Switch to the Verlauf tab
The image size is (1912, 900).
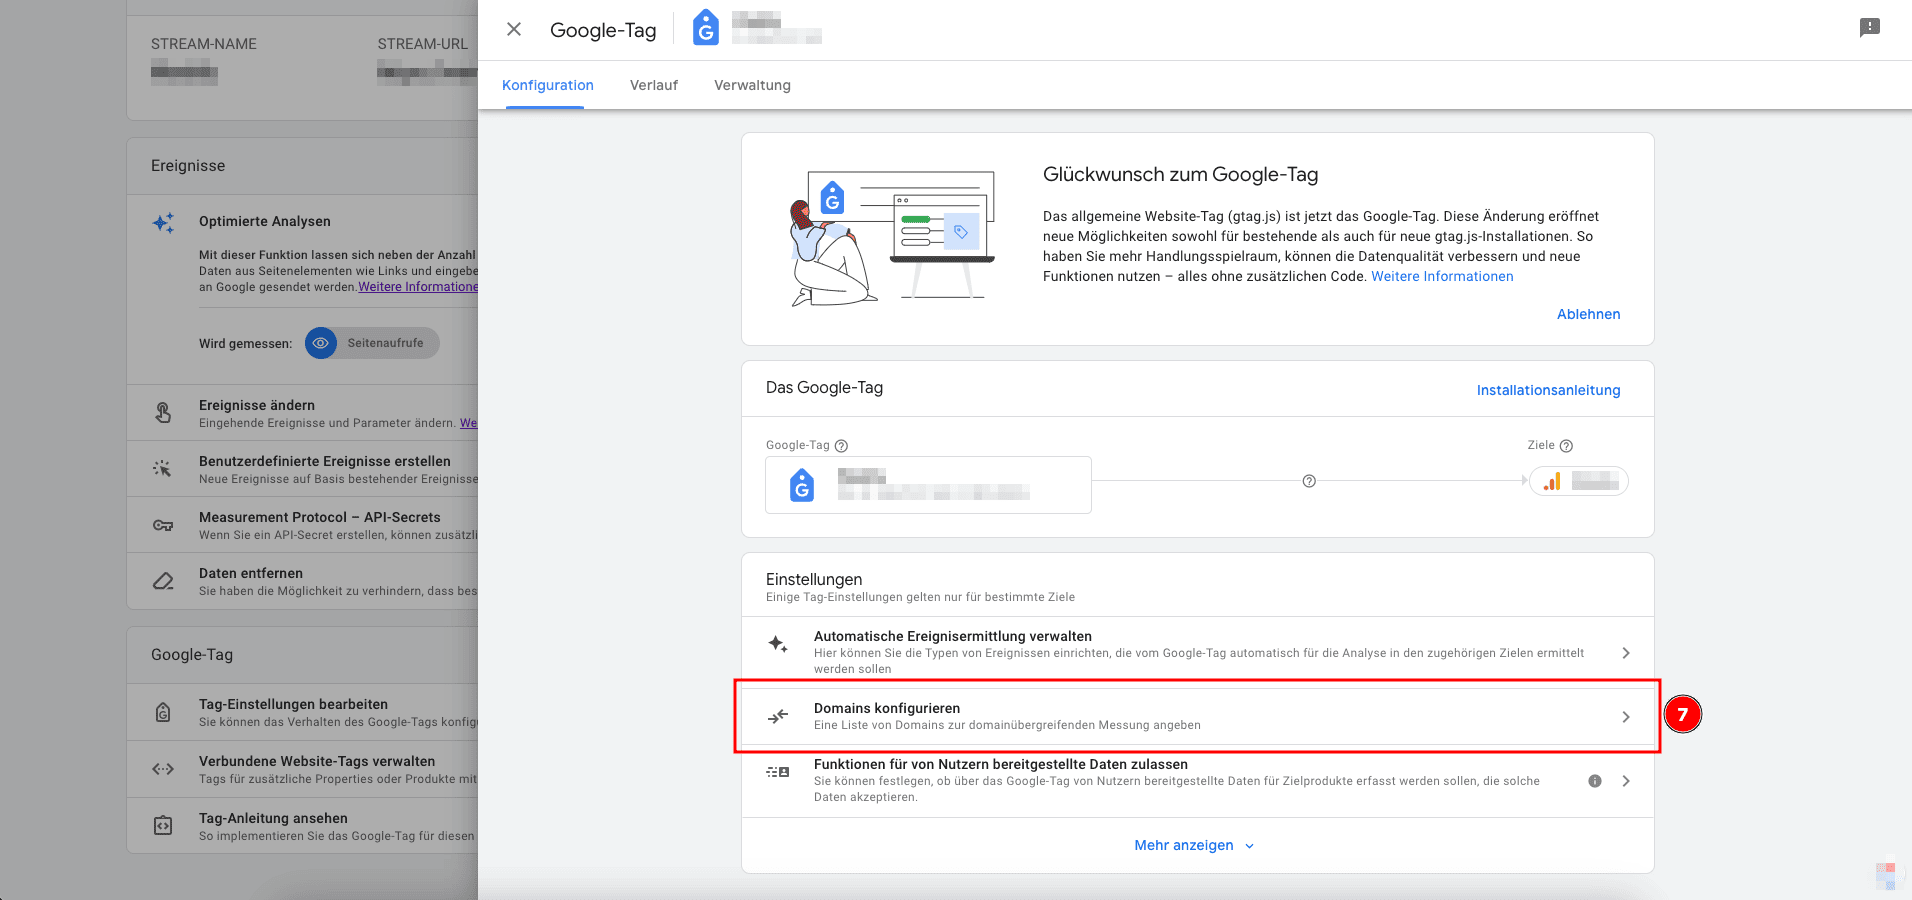654,86
